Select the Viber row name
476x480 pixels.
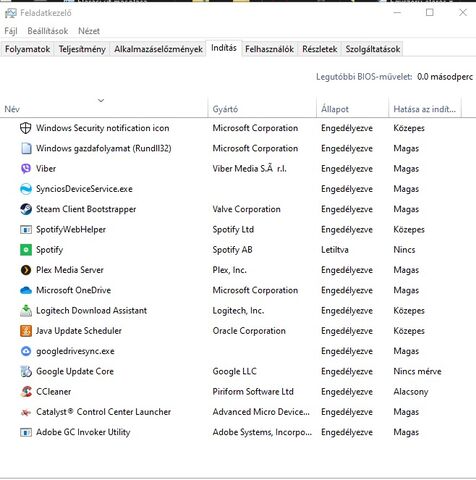point(46,169)
